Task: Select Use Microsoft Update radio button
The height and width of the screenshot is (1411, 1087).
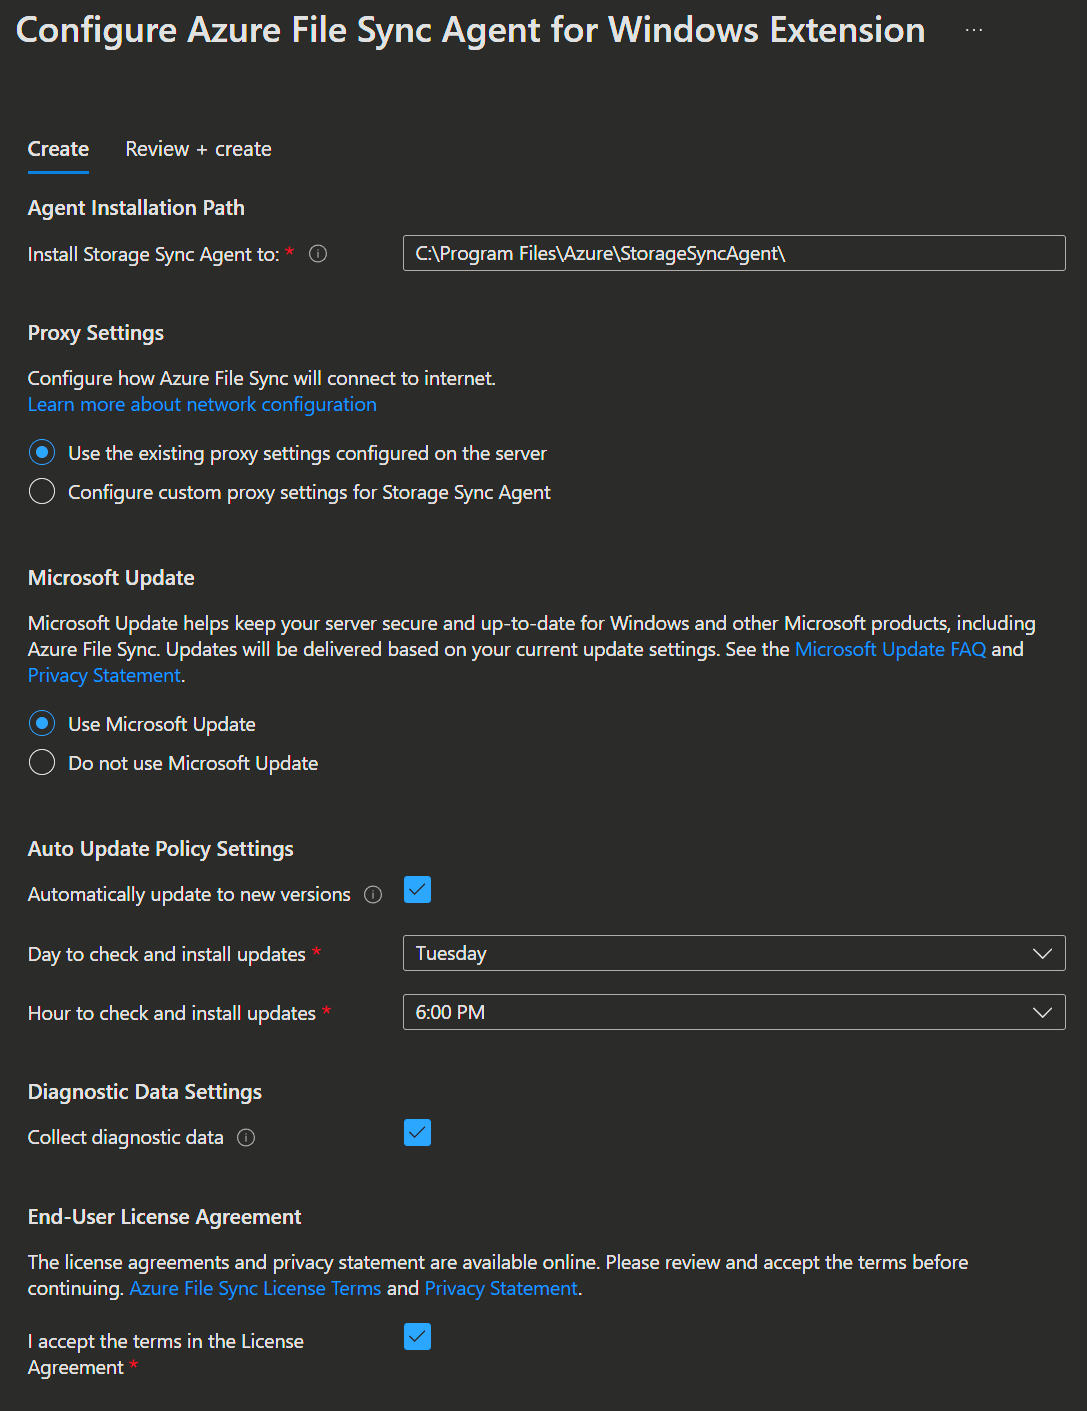Action: [42, 723]
